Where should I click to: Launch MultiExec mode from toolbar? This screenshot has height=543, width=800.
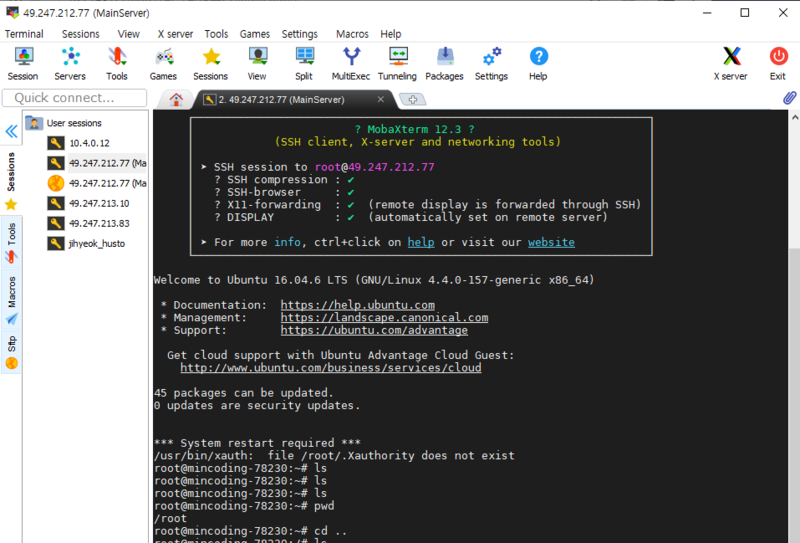pyautogui.click(x=351, y=64)
